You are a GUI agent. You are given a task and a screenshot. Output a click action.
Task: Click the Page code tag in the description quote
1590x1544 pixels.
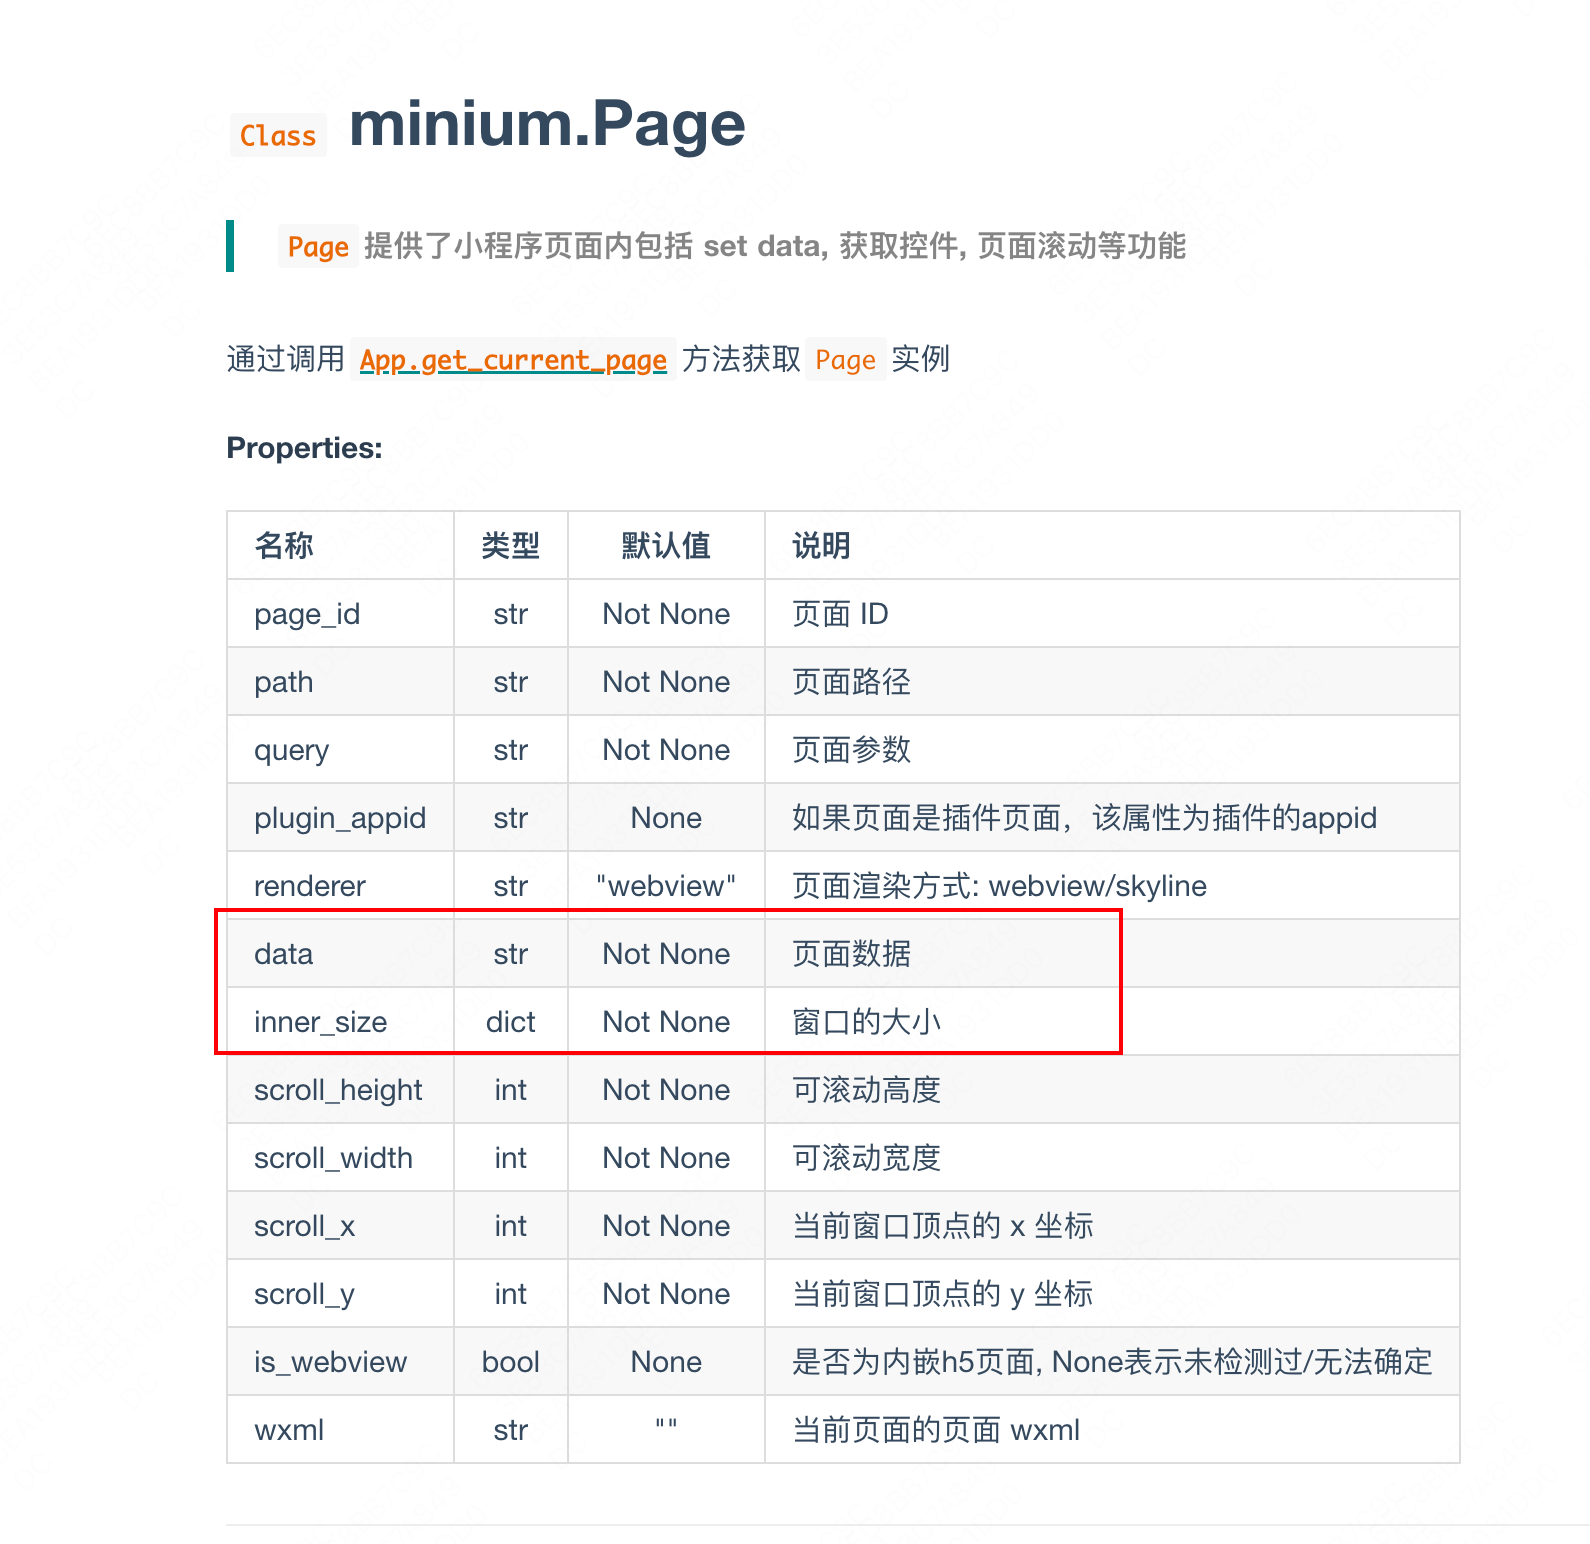(318, 247)
